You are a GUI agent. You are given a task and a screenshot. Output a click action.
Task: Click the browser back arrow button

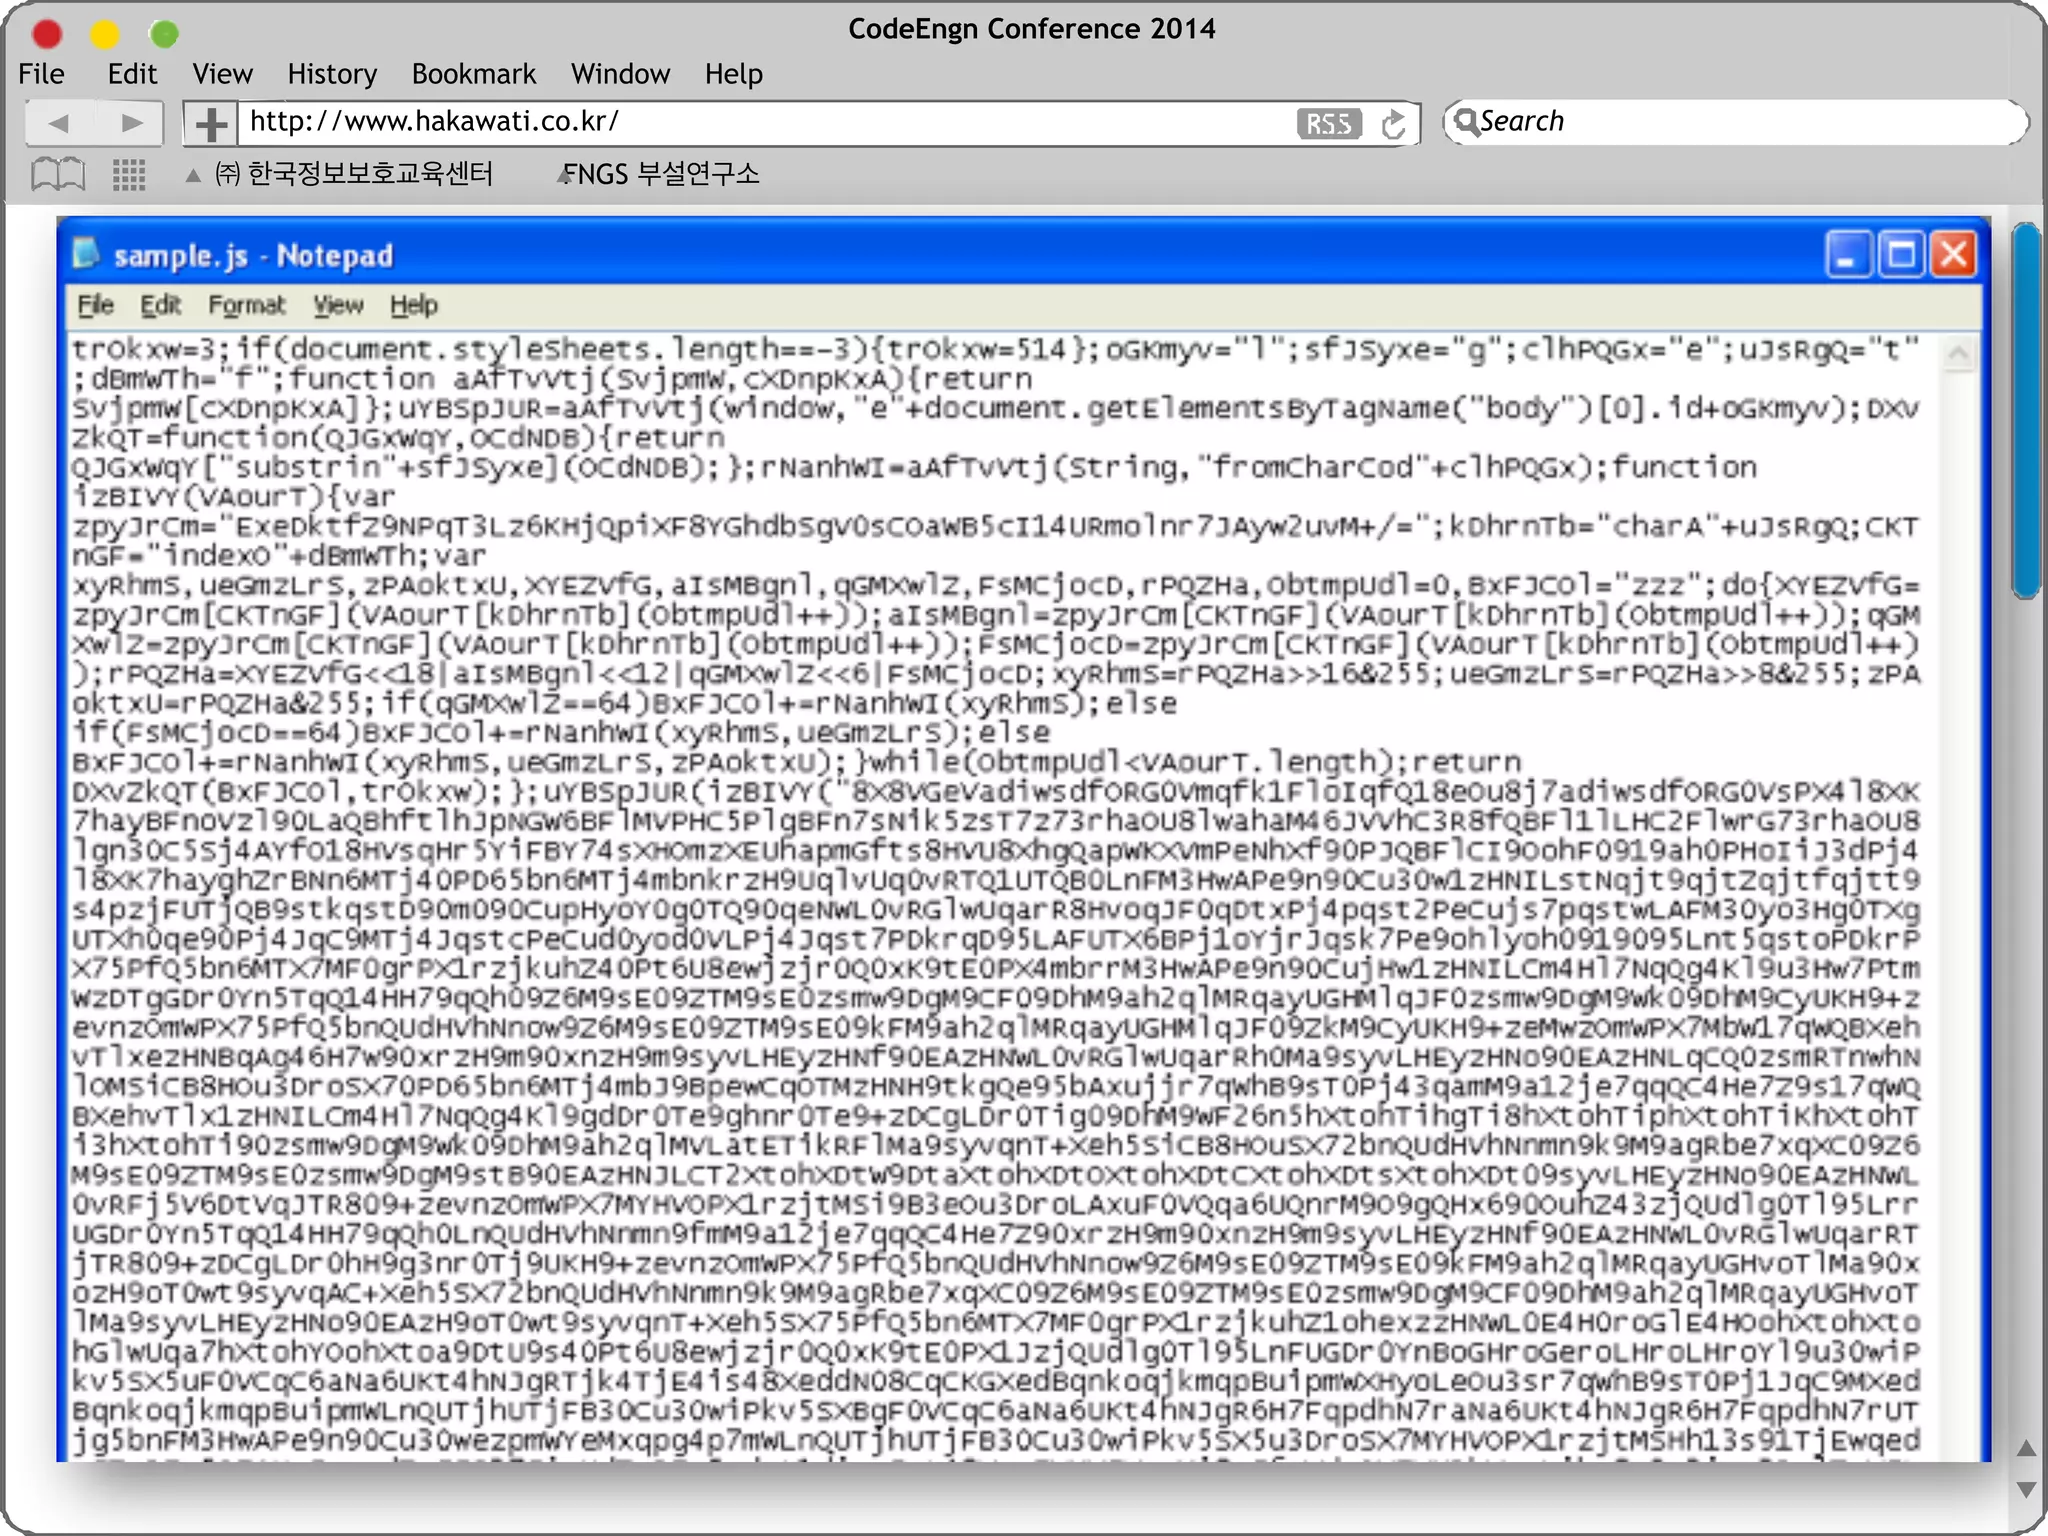point(59,123)
